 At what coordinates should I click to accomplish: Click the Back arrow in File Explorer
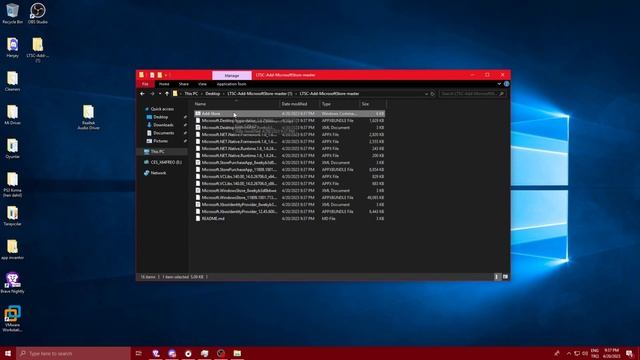click(142, 94)
